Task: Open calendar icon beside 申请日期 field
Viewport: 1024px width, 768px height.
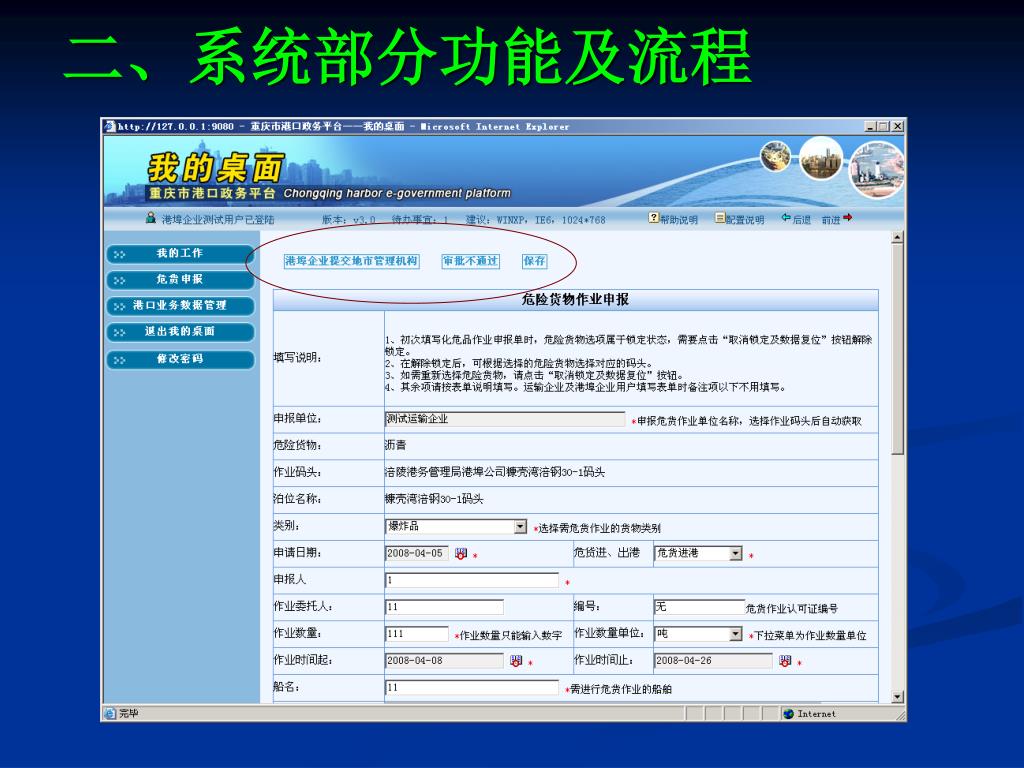Action: (461, 553)
